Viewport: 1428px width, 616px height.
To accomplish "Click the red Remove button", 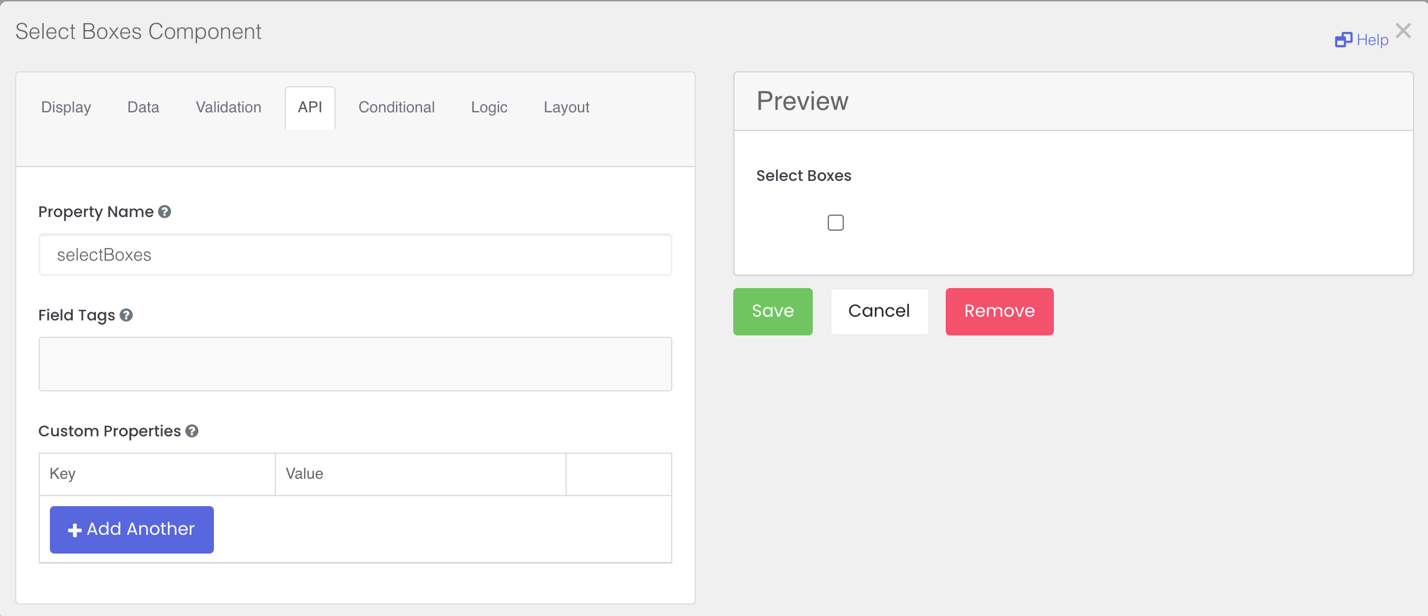I will [999, 311].
